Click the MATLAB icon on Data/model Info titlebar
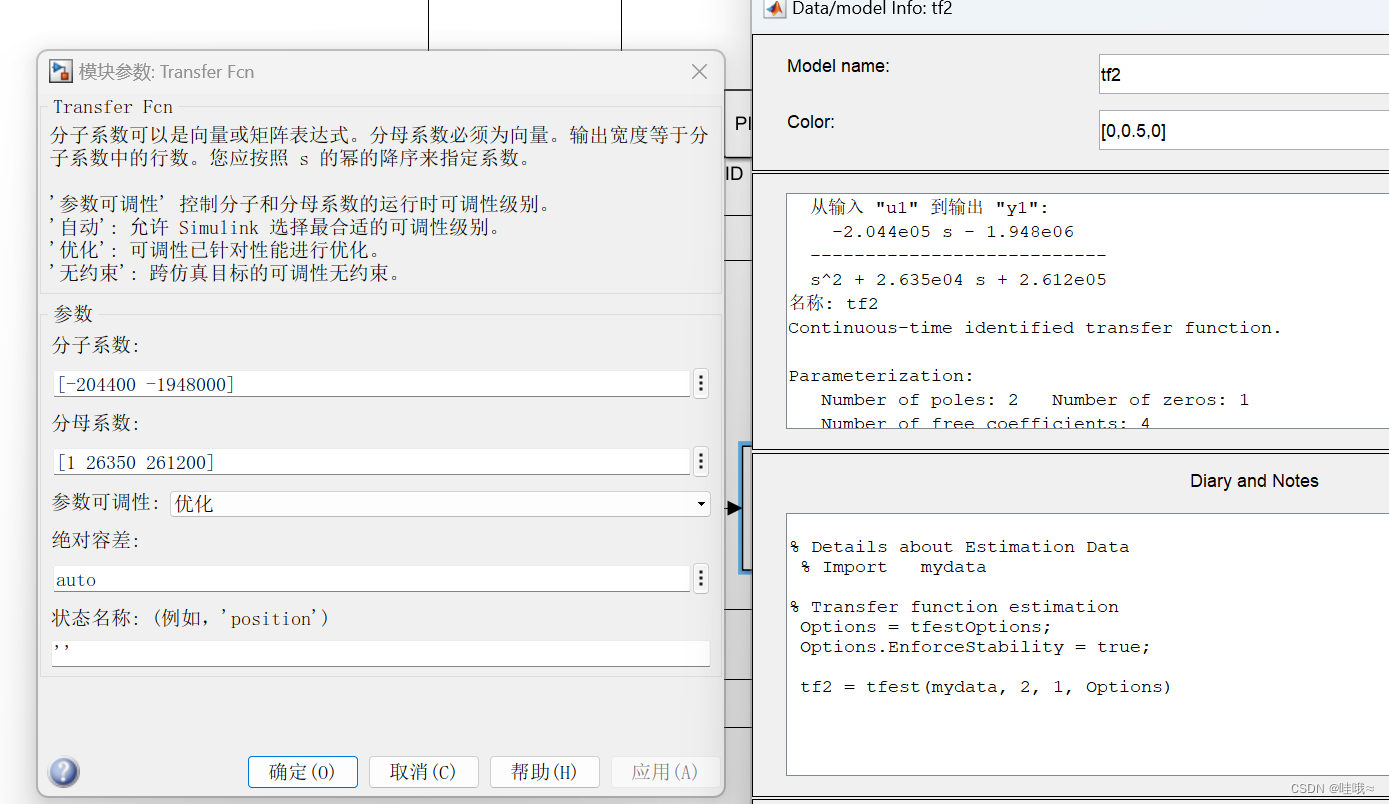The width and height of the screenshot is (1389, 804). pyautogui.click(x=774, y=9)
